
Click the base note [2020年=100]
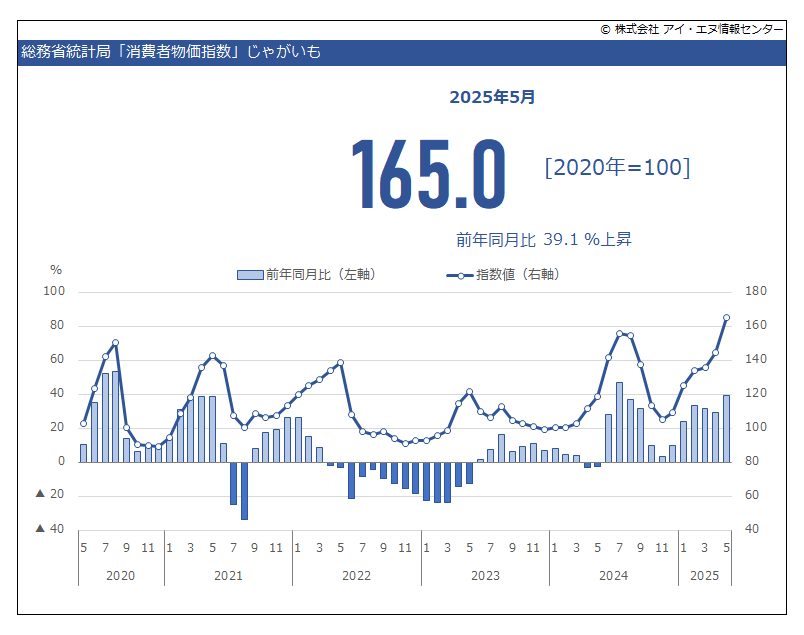click(x=617, y=167)
